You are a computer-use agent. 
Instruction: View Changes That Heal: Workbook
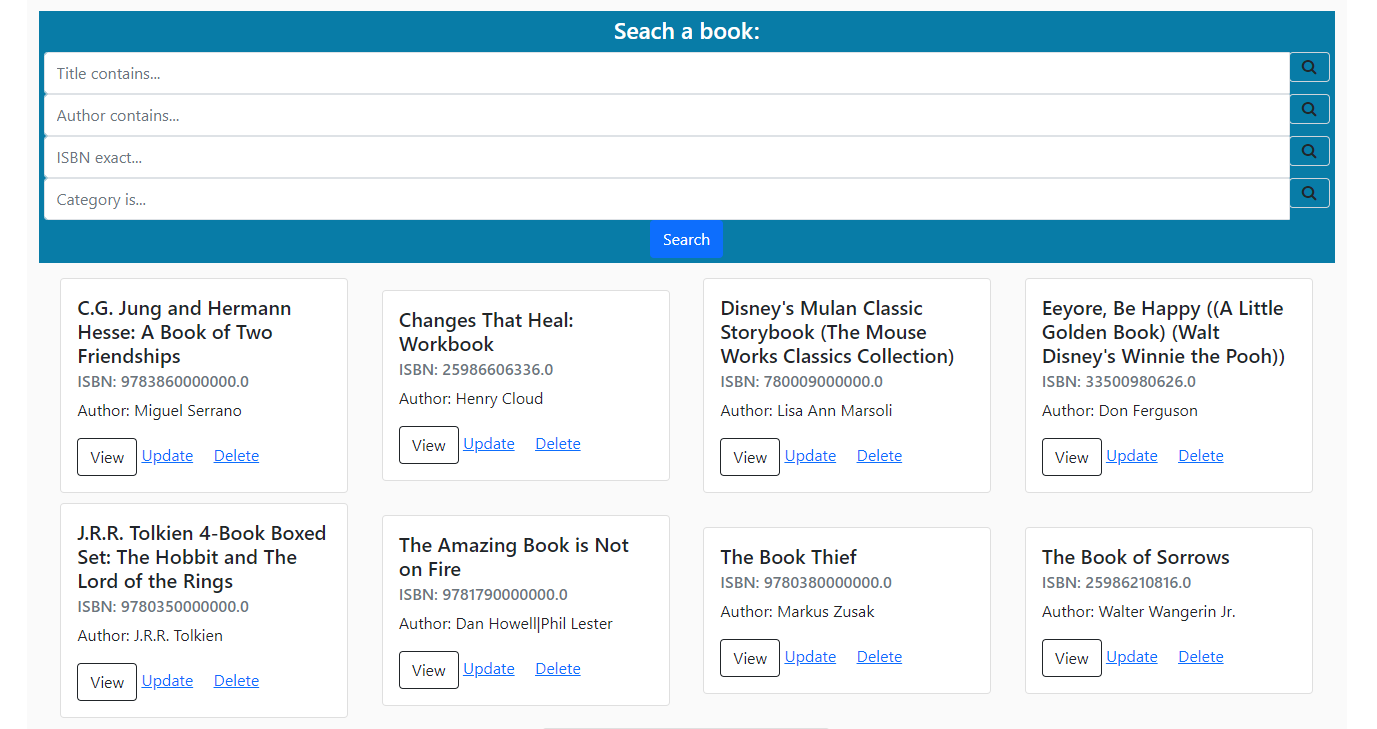click(x=428, y=445)
